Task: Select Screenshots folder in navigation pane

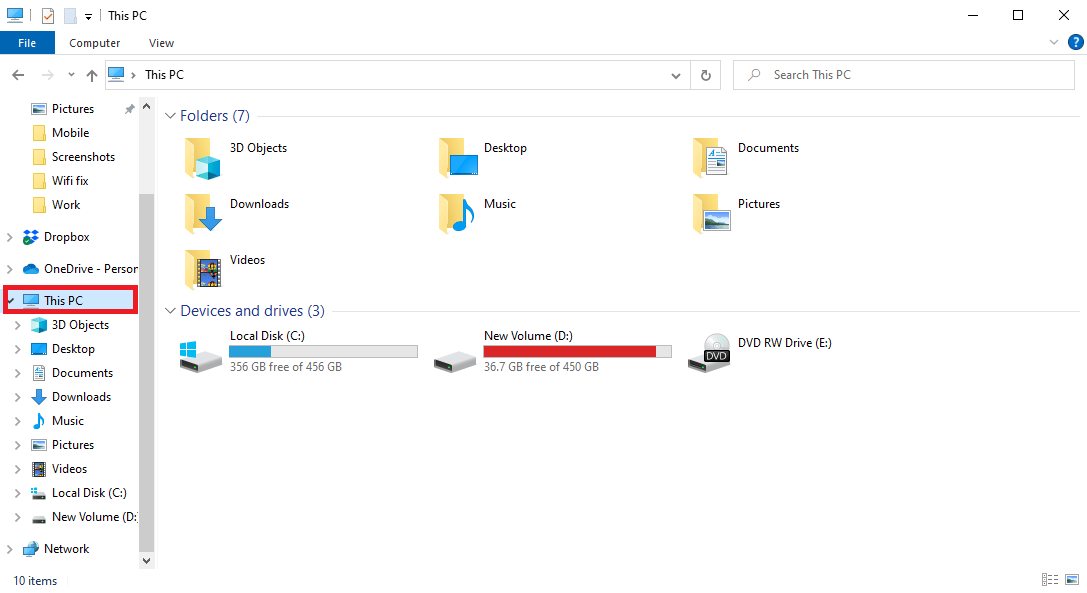Action: pyautogui.click(x=83, y=157)
